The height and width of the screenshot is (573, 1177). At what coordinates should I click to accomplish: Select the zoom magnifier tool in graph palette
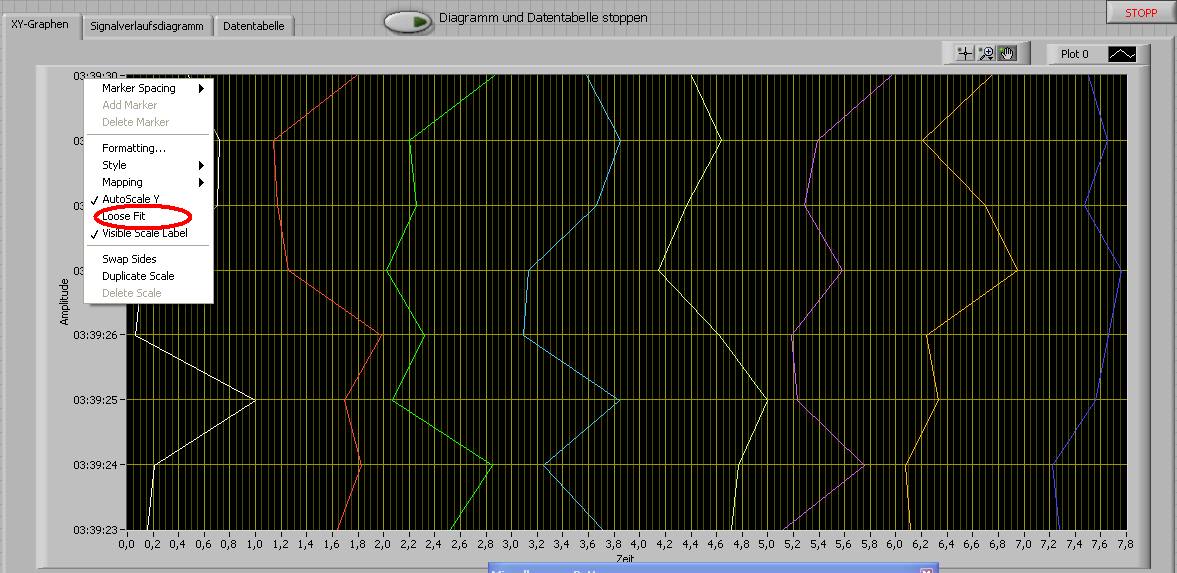(986, 53)
